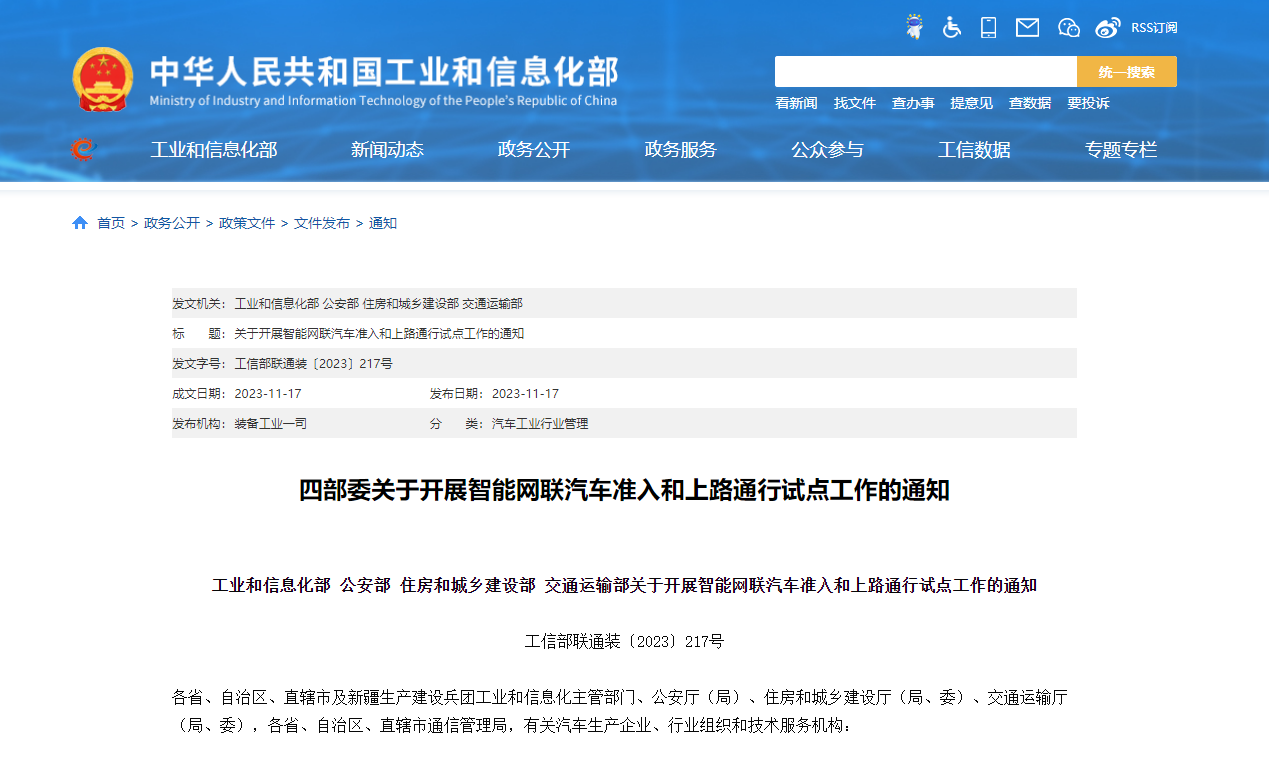Select 工业和信息化部 in the navigation bar
Image resolution: width=1269 pixels, height=757 pixels.
[214, 150]
